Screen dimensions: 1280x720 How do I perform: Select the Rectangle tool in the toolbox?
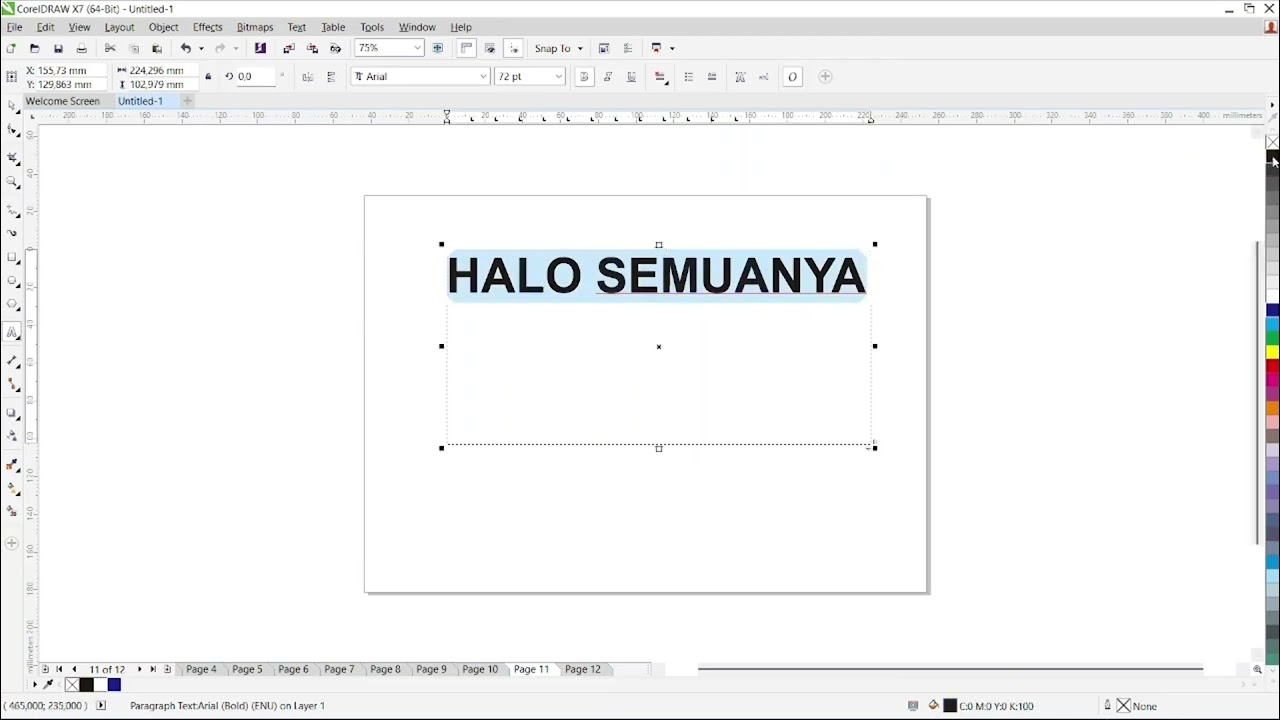pyautogui.click(x=13, y=258)
